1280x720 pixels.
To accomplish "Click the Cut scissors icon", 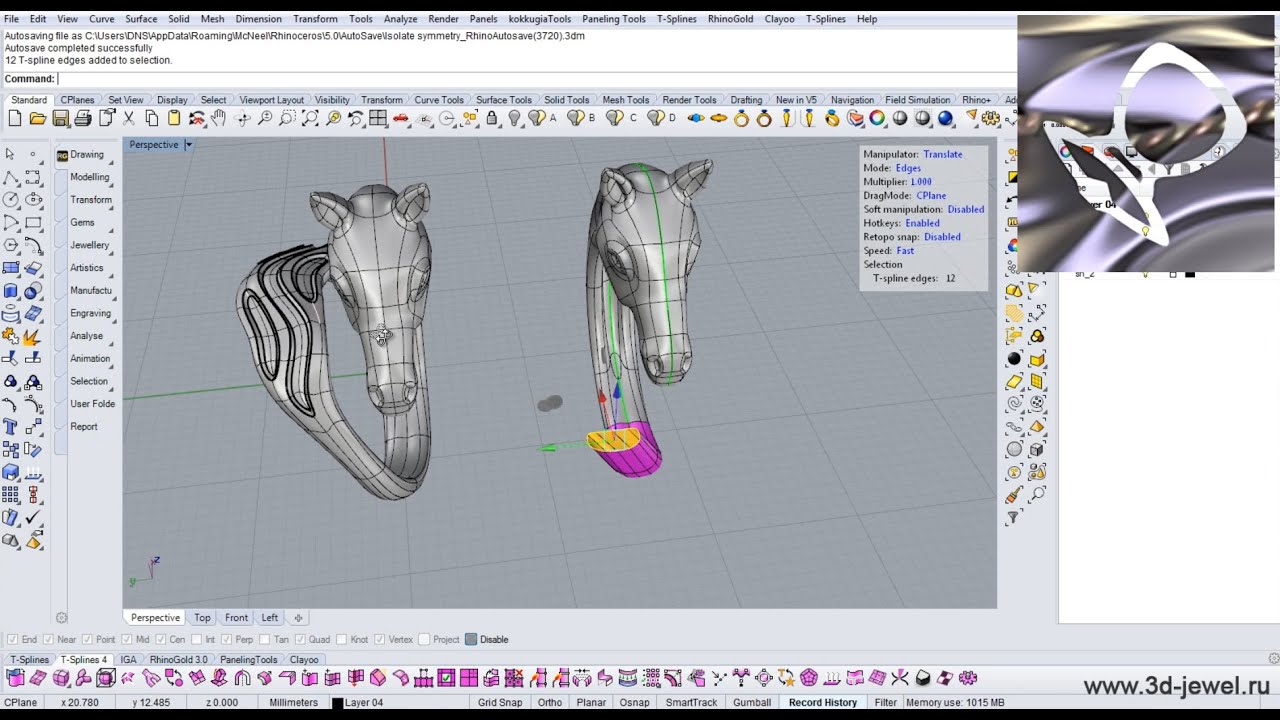I will 129,119.
